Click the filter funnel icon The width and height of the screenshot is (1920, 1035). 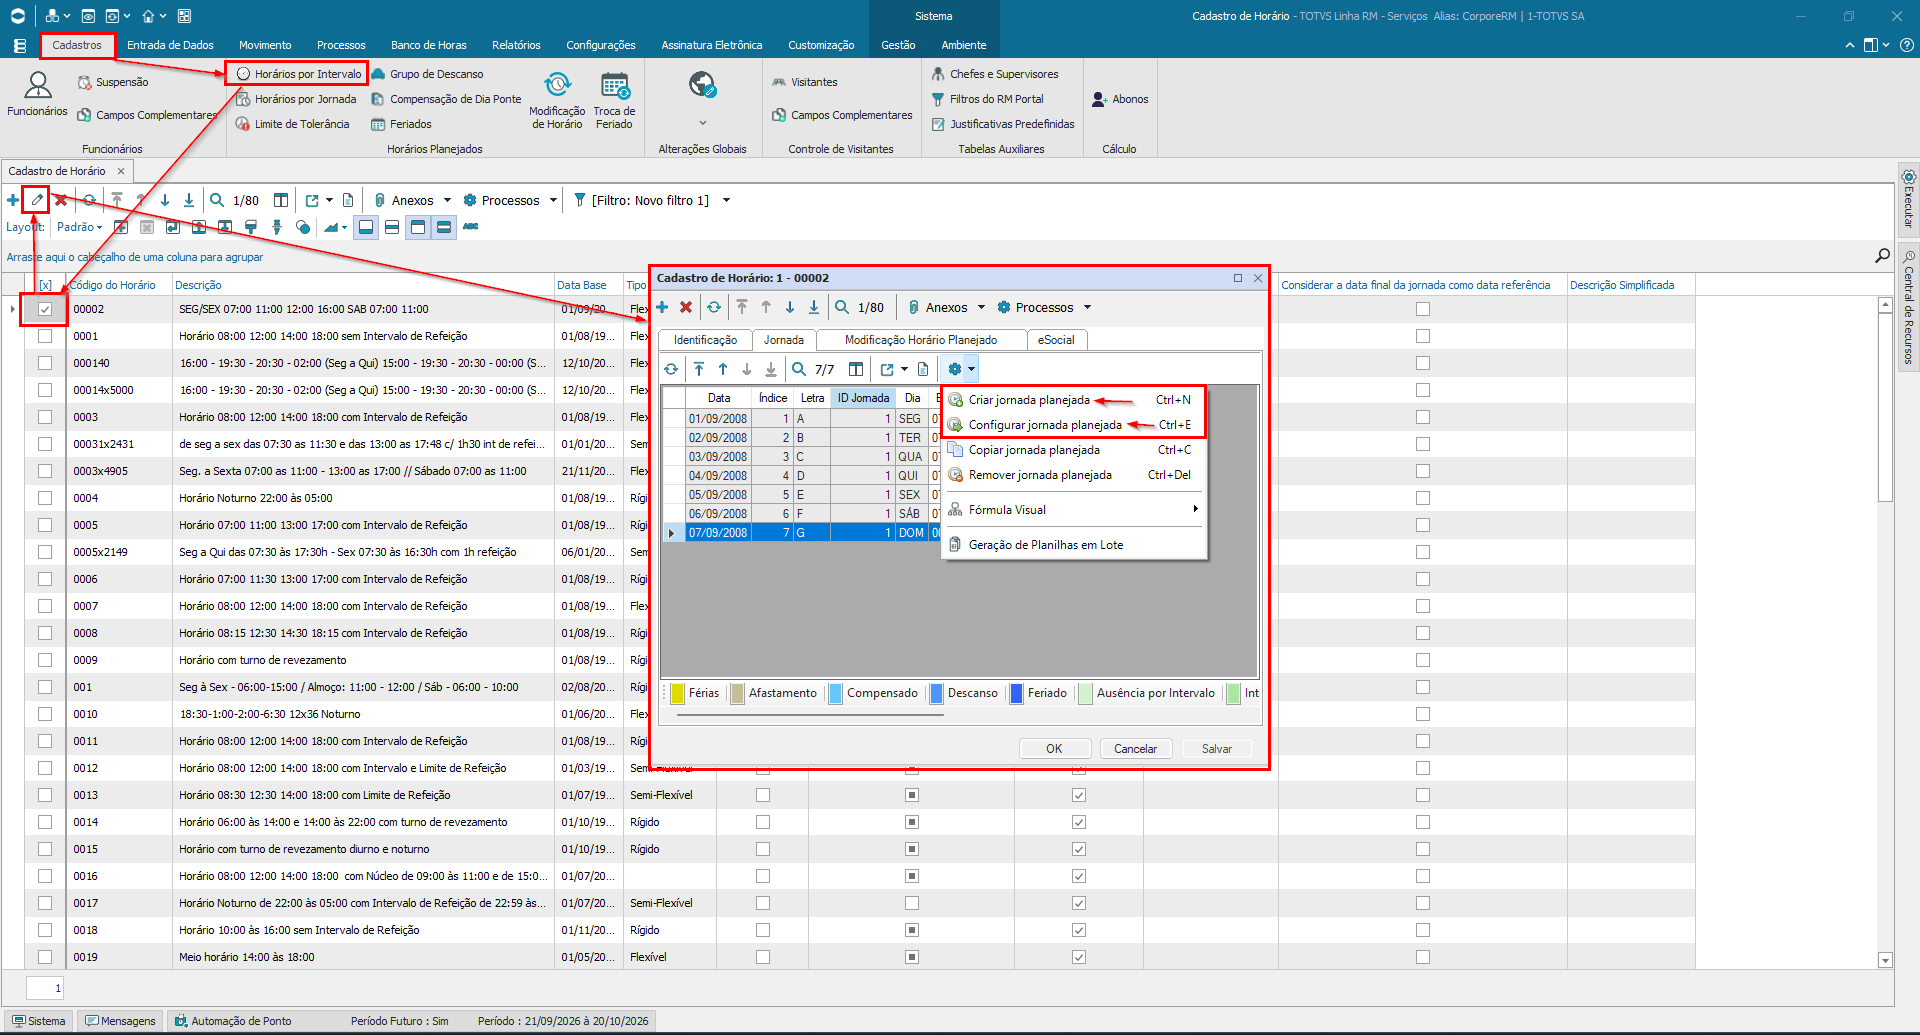tap(579, 200)
